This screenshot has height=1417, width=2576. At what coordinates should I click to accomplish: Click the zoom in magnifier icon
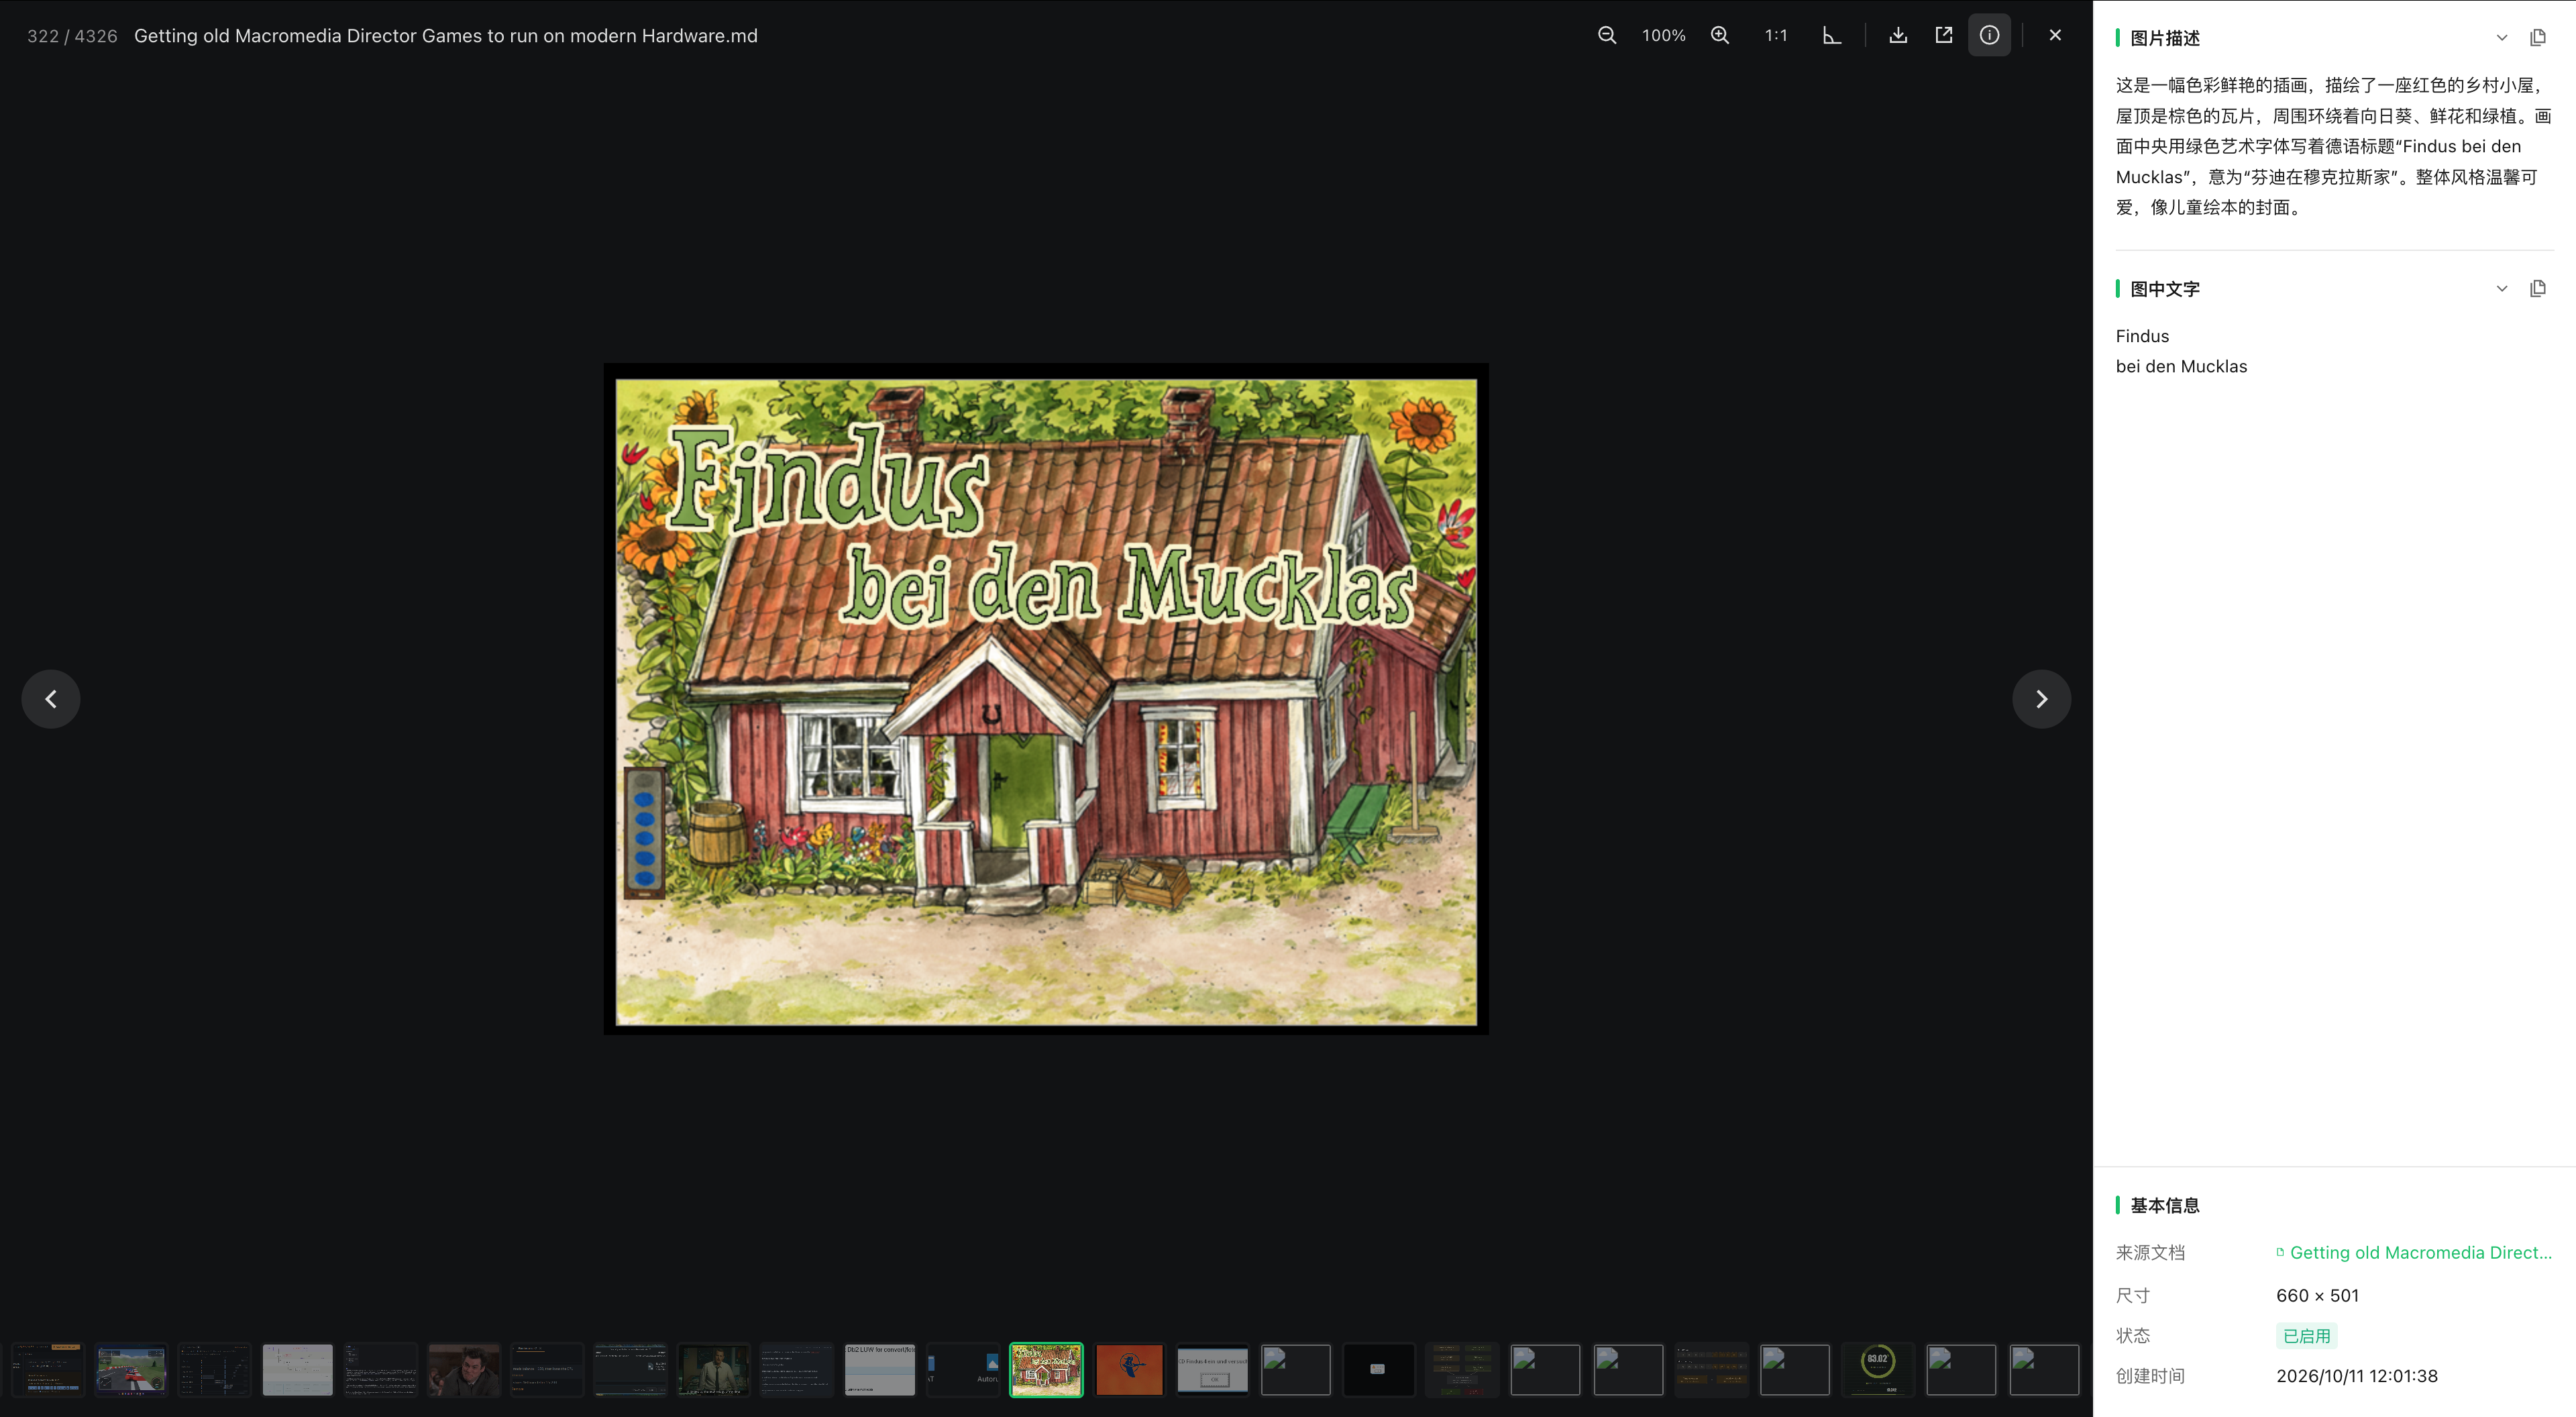pyautogui.click(x=1720, y=35)
